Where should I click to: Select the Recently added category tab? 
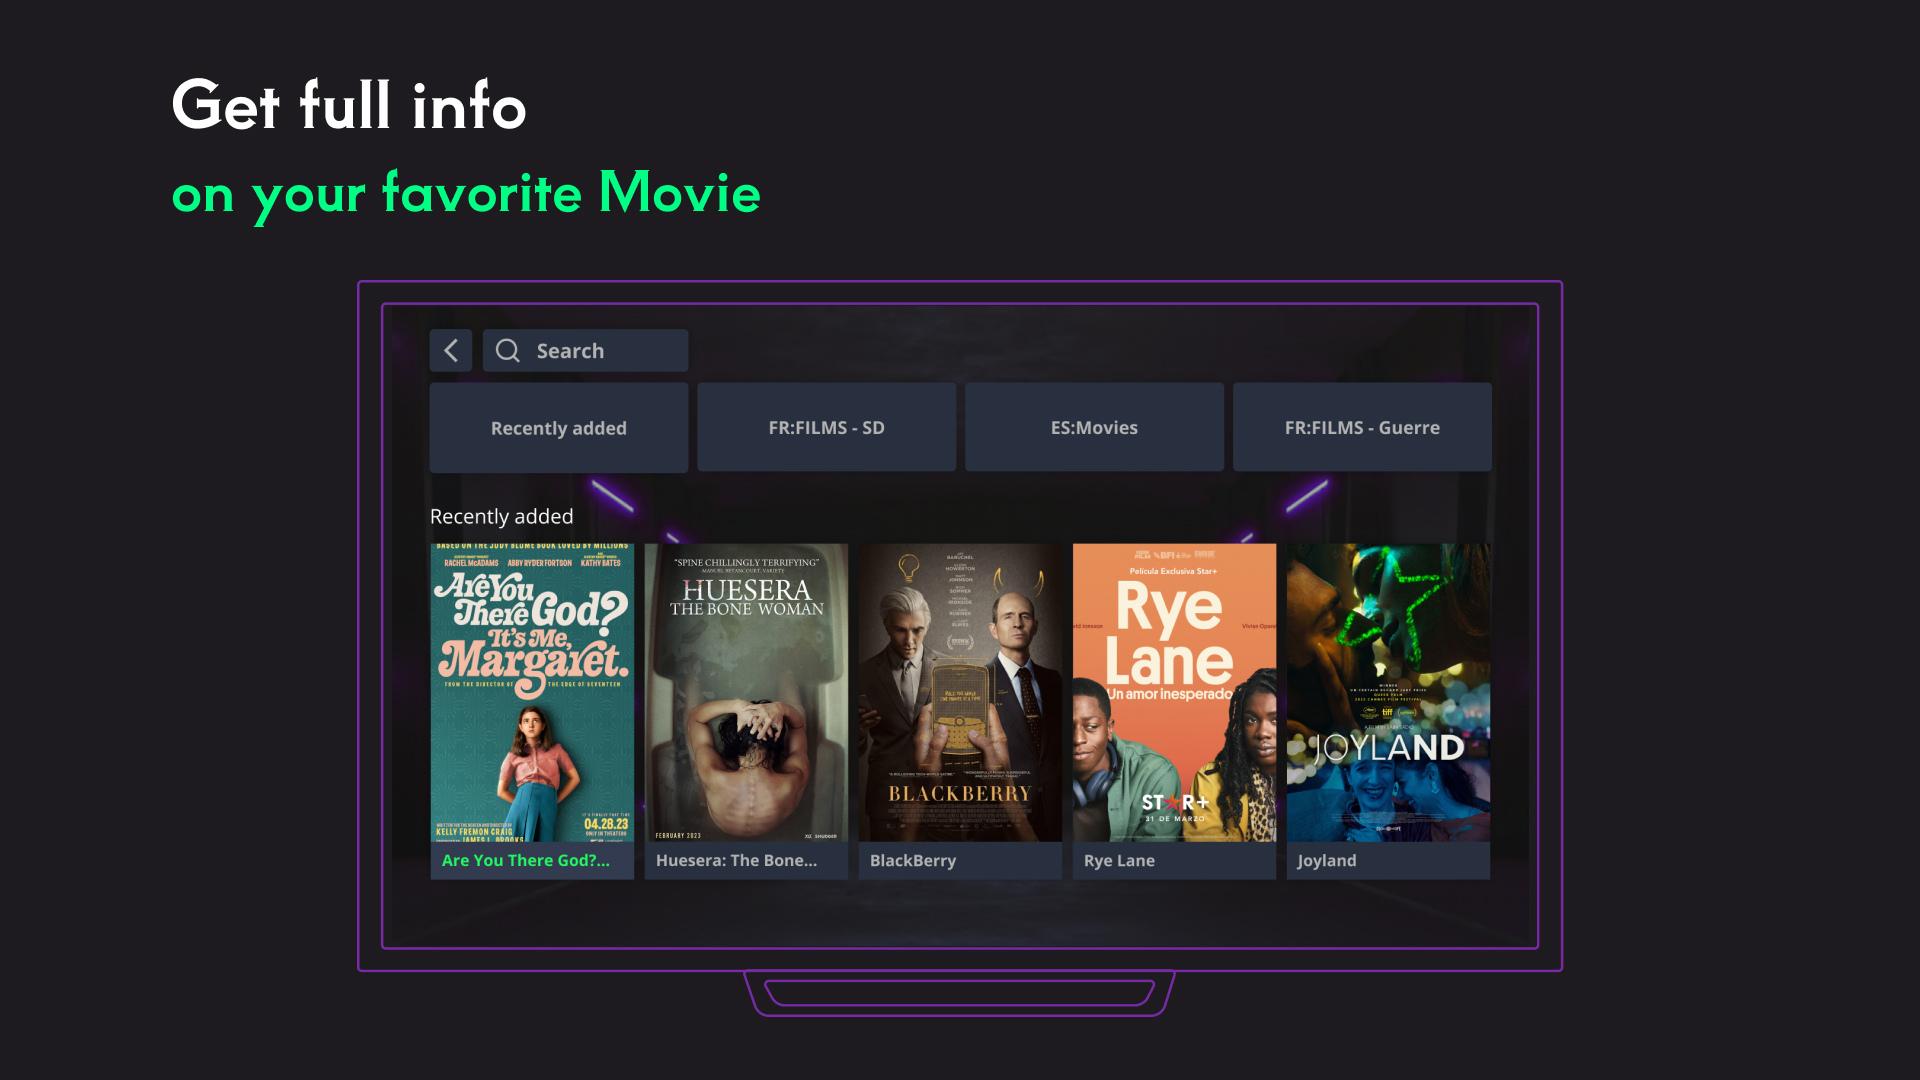(559, 428)
